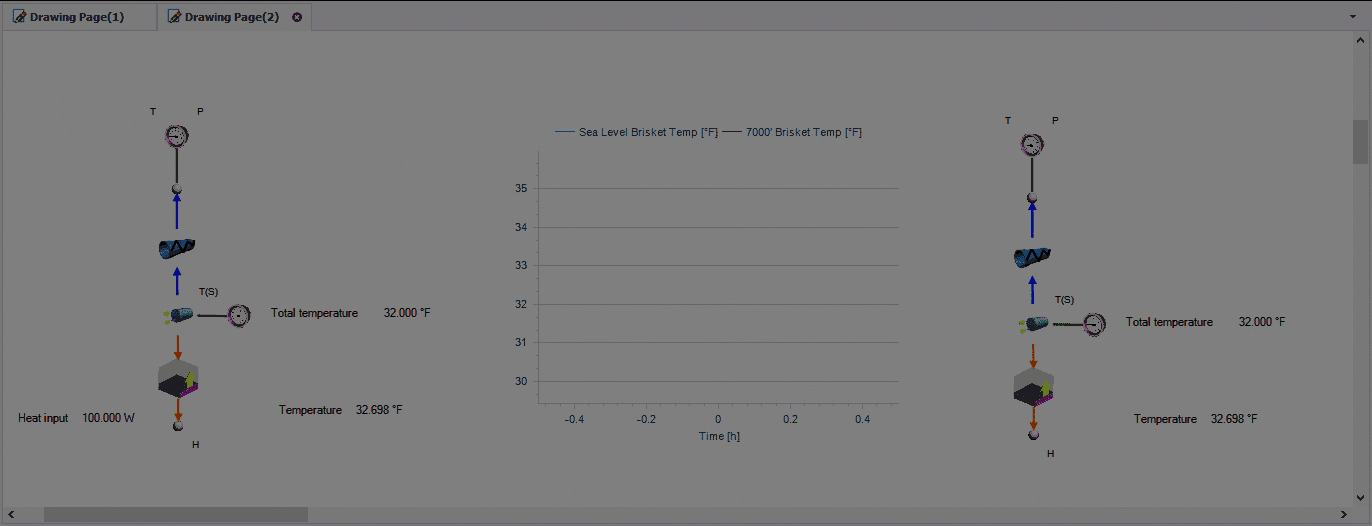Click the T(S) label in left diagram
This screenshot has height=526, width=1372.
point(208,292)
